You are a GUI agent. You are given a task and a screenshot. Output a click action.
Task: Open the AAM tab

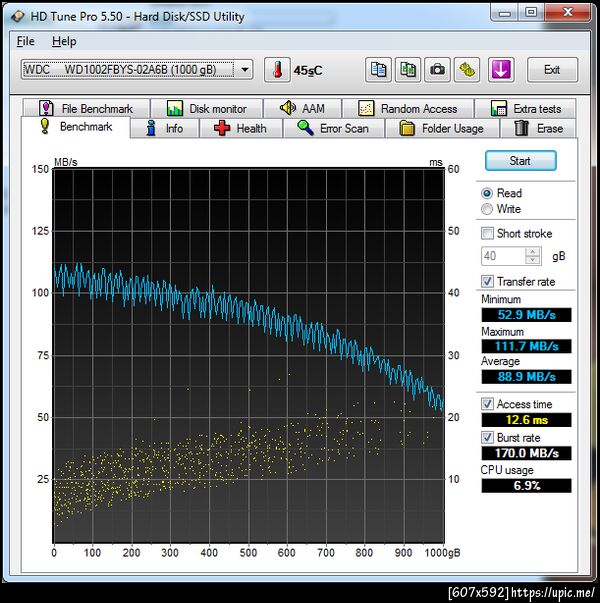coord(303,108)
